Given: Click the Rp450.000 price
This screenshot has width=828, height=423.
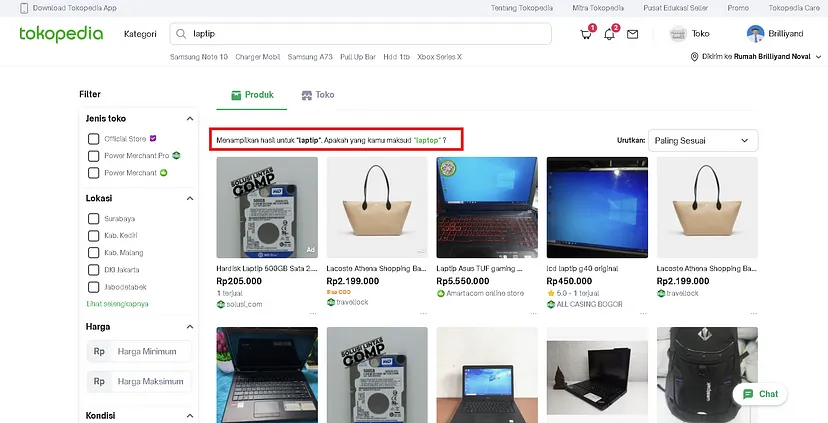Looking at the screenshot, I should (x=569, y=281).
